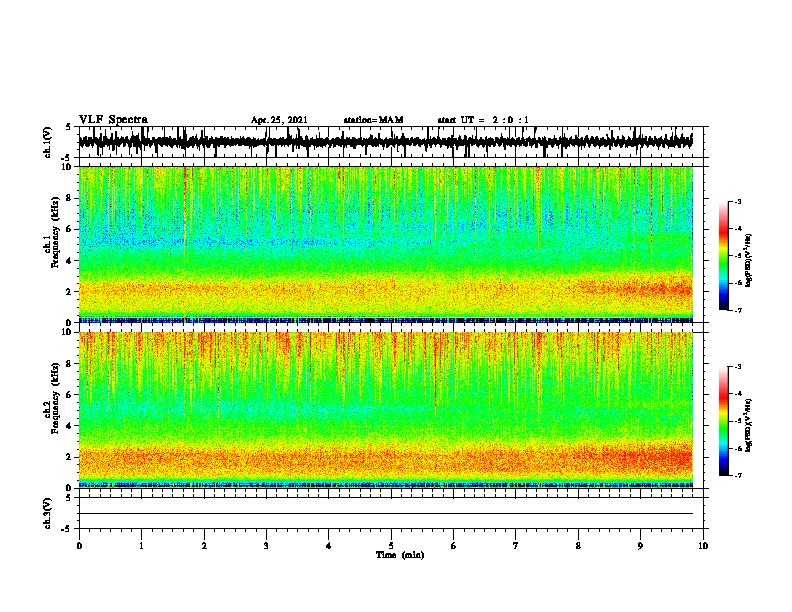Viewport: 792px width, 612px height.
Task: Click time axis tick label "5"
Action: 391,546
